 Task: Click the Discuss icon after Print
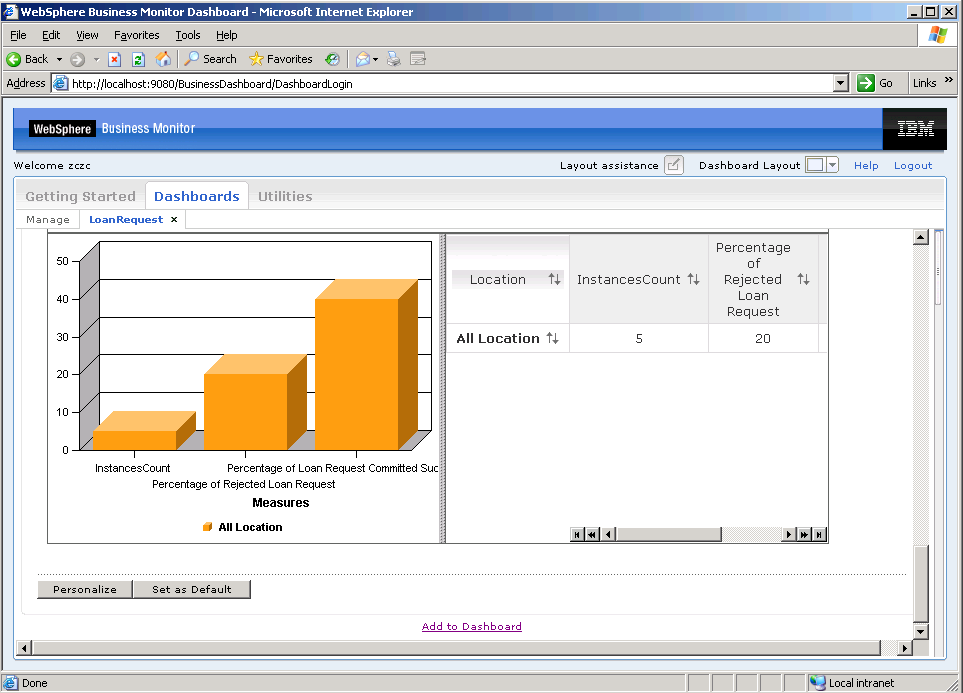[418, 59]
